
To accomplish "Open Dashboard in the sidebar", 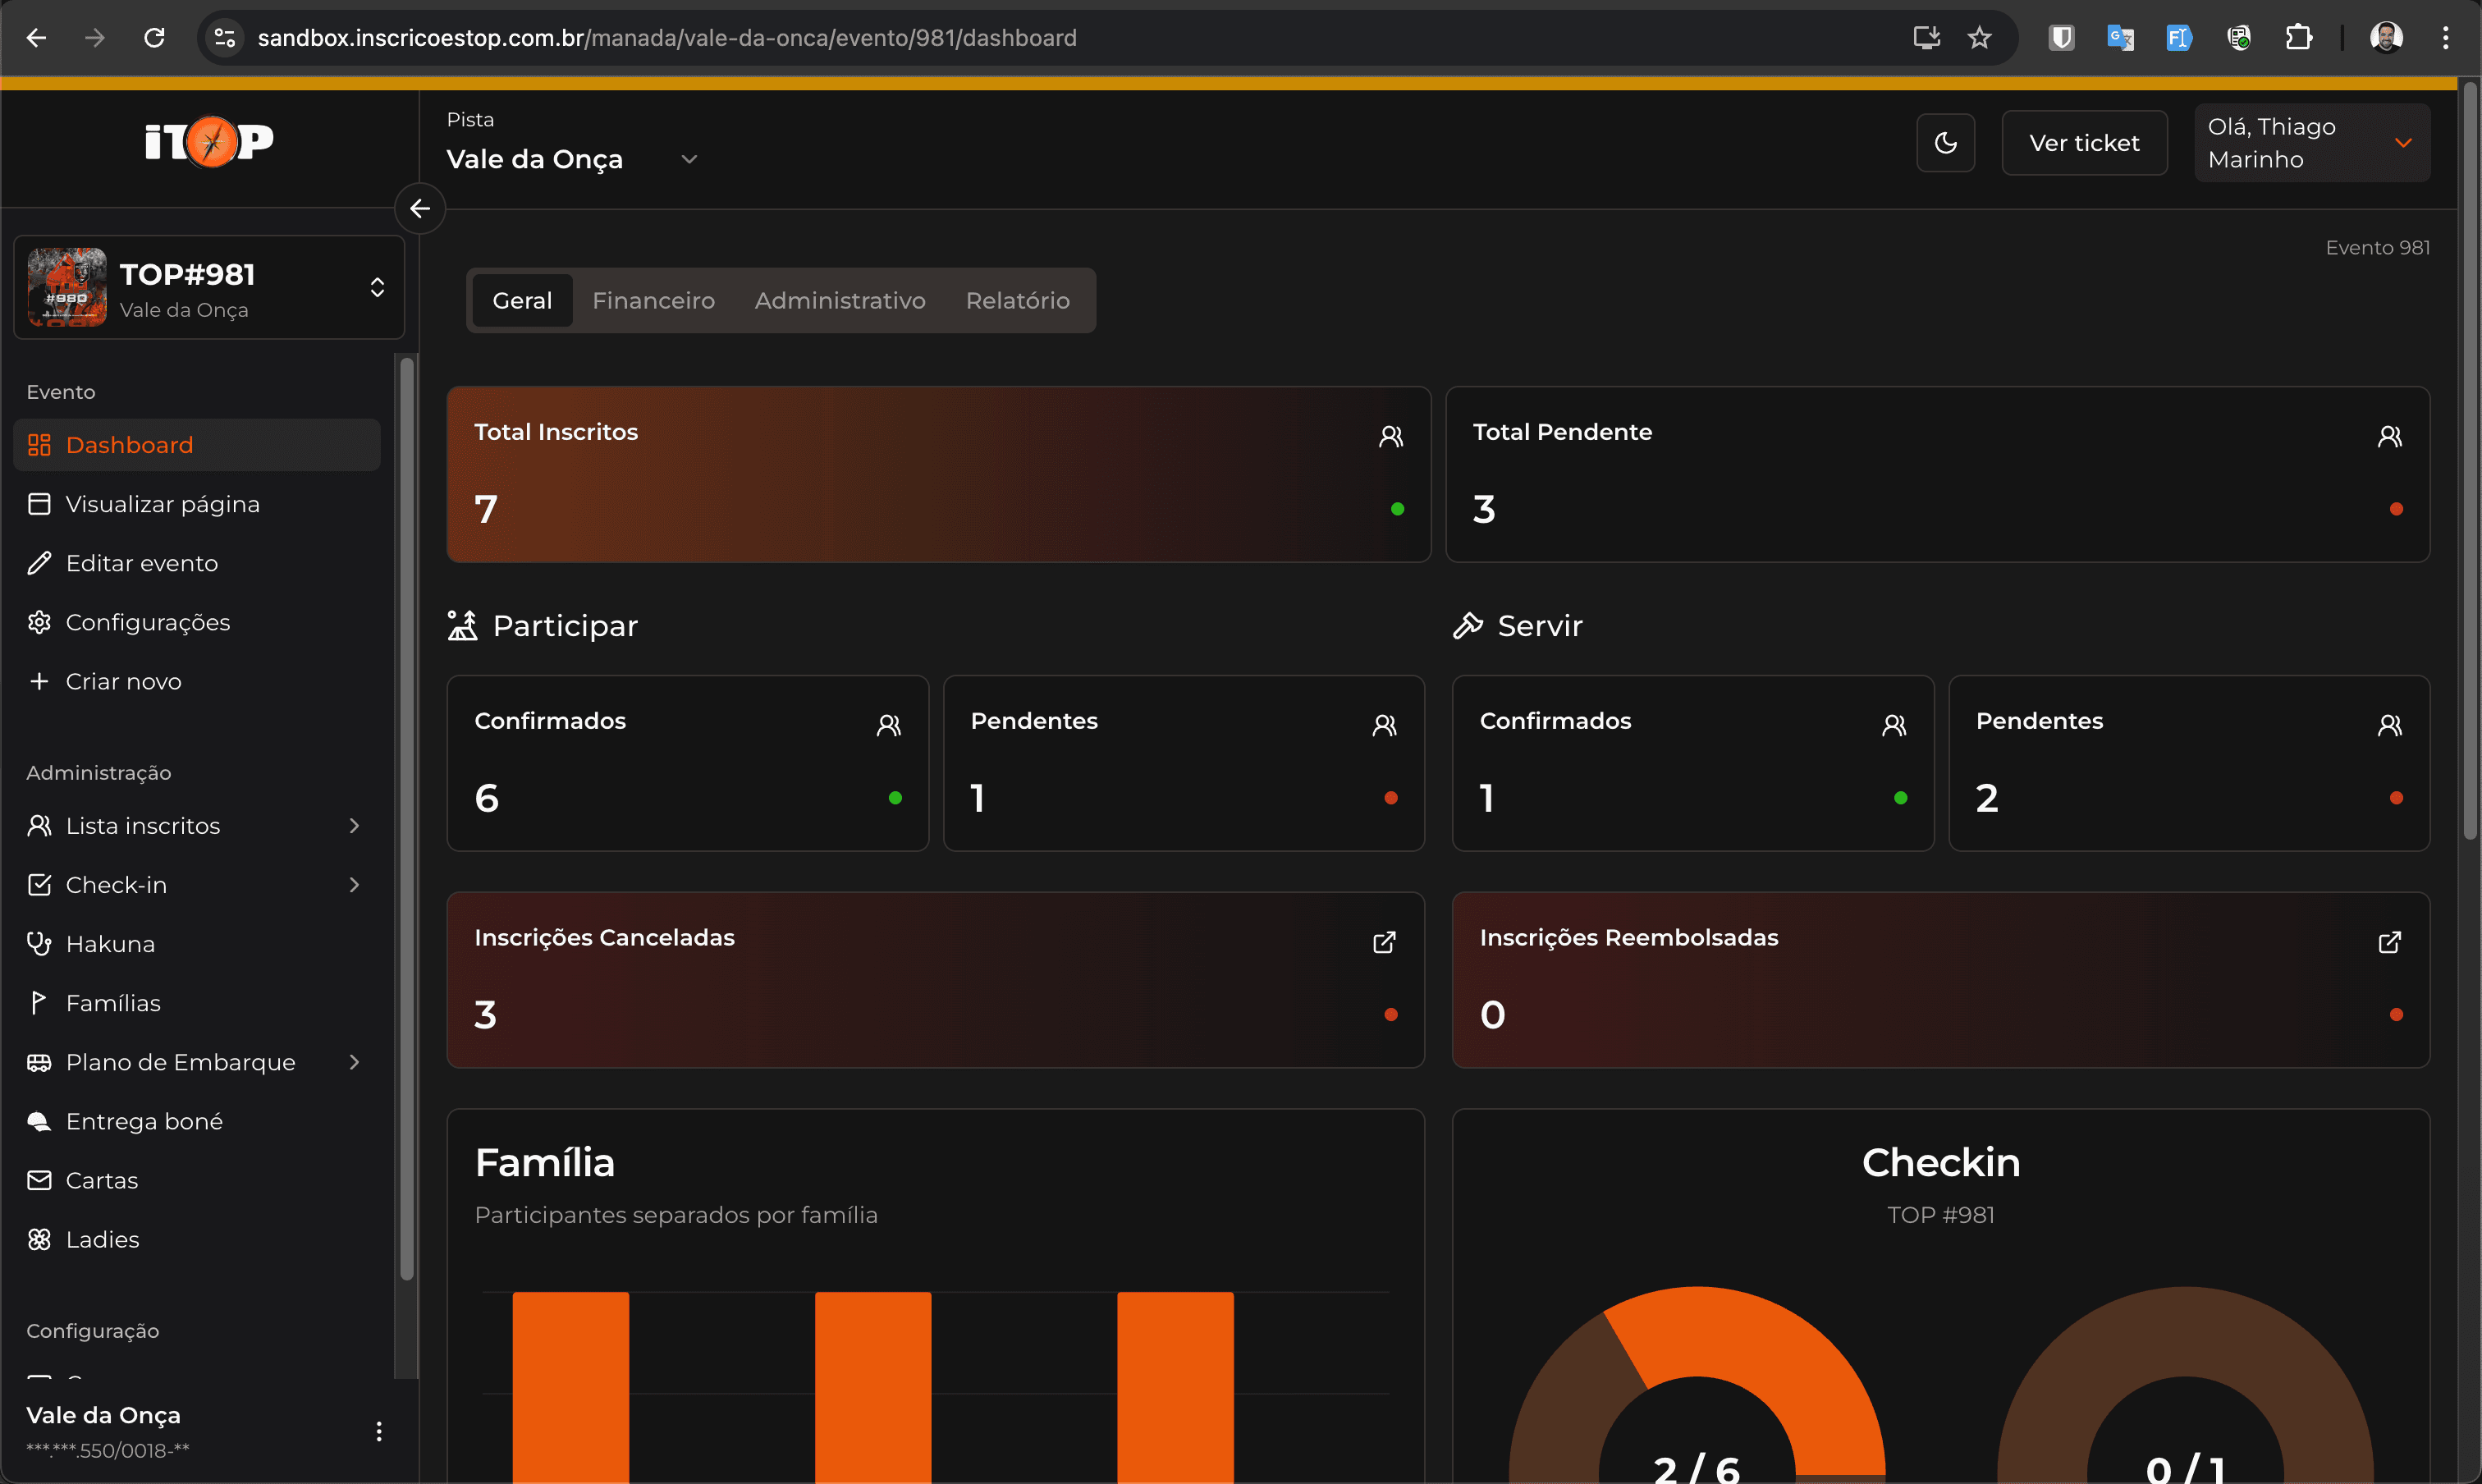I will click(x=197, y=445).
